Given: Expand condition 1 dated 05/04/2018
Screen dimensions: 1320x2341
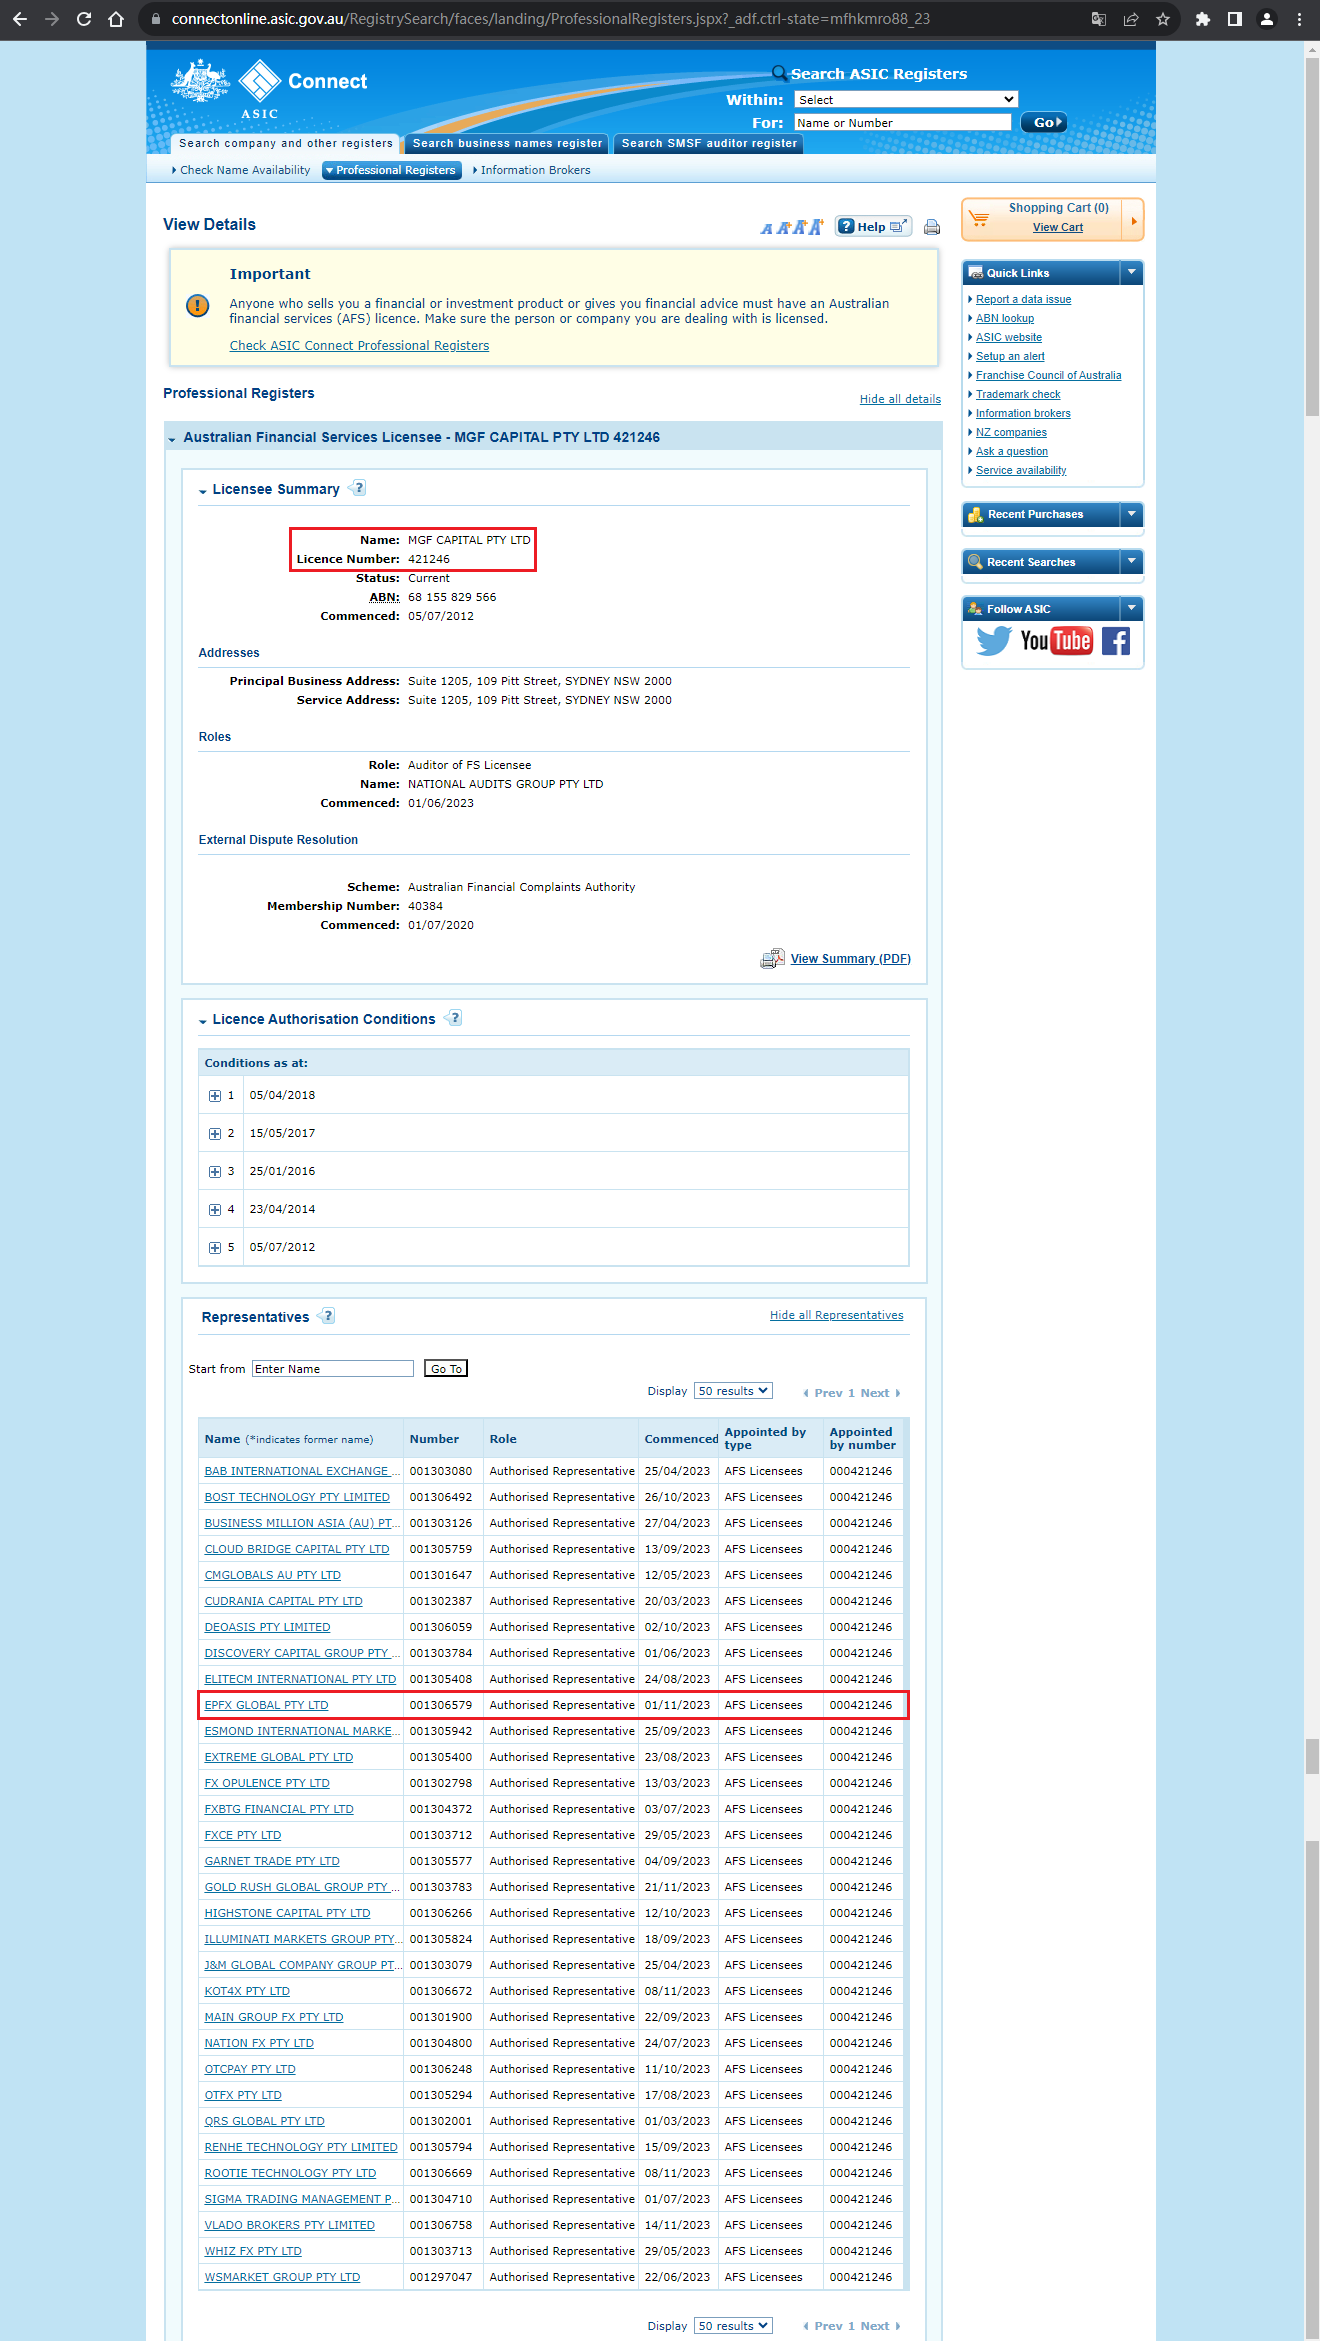Looking at the screenshot, I should pyautogui.click(x=215, y=1096).
